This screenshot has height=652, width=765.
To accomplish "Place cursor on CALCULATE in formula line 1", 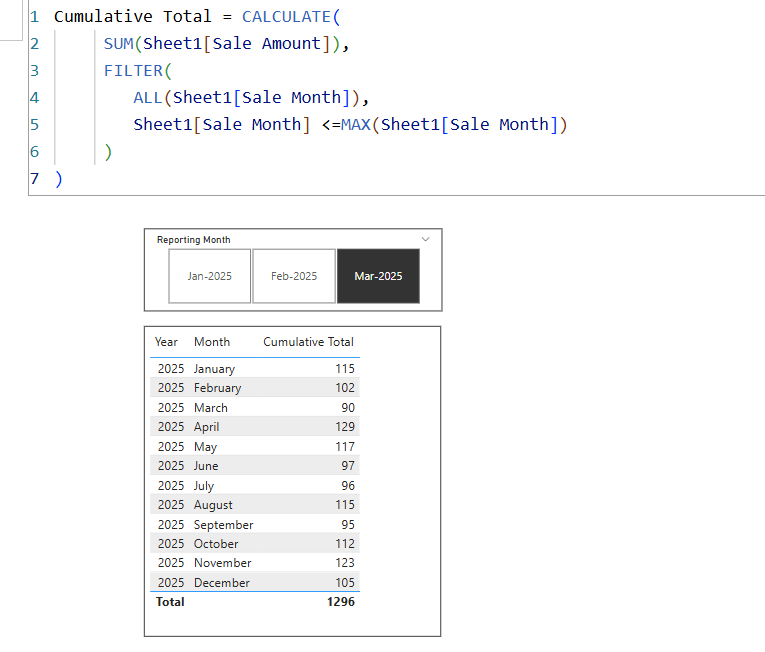I will click(x=286, y=17).
